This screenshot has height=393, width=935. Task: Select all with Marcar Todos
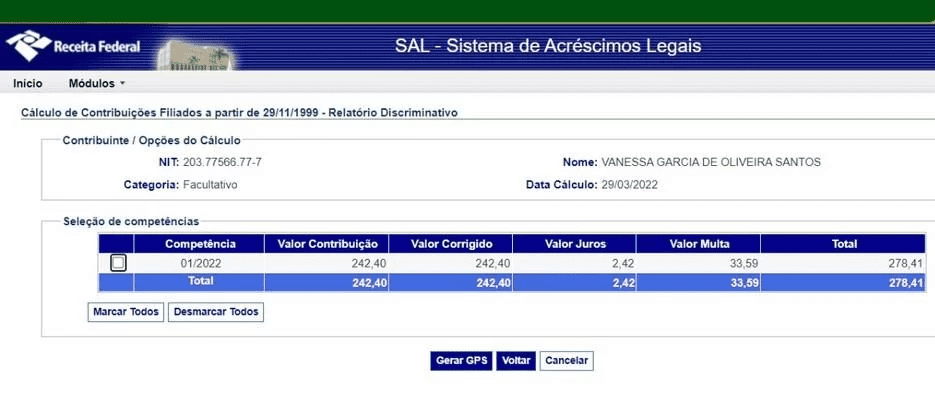[x=126, y=312]
